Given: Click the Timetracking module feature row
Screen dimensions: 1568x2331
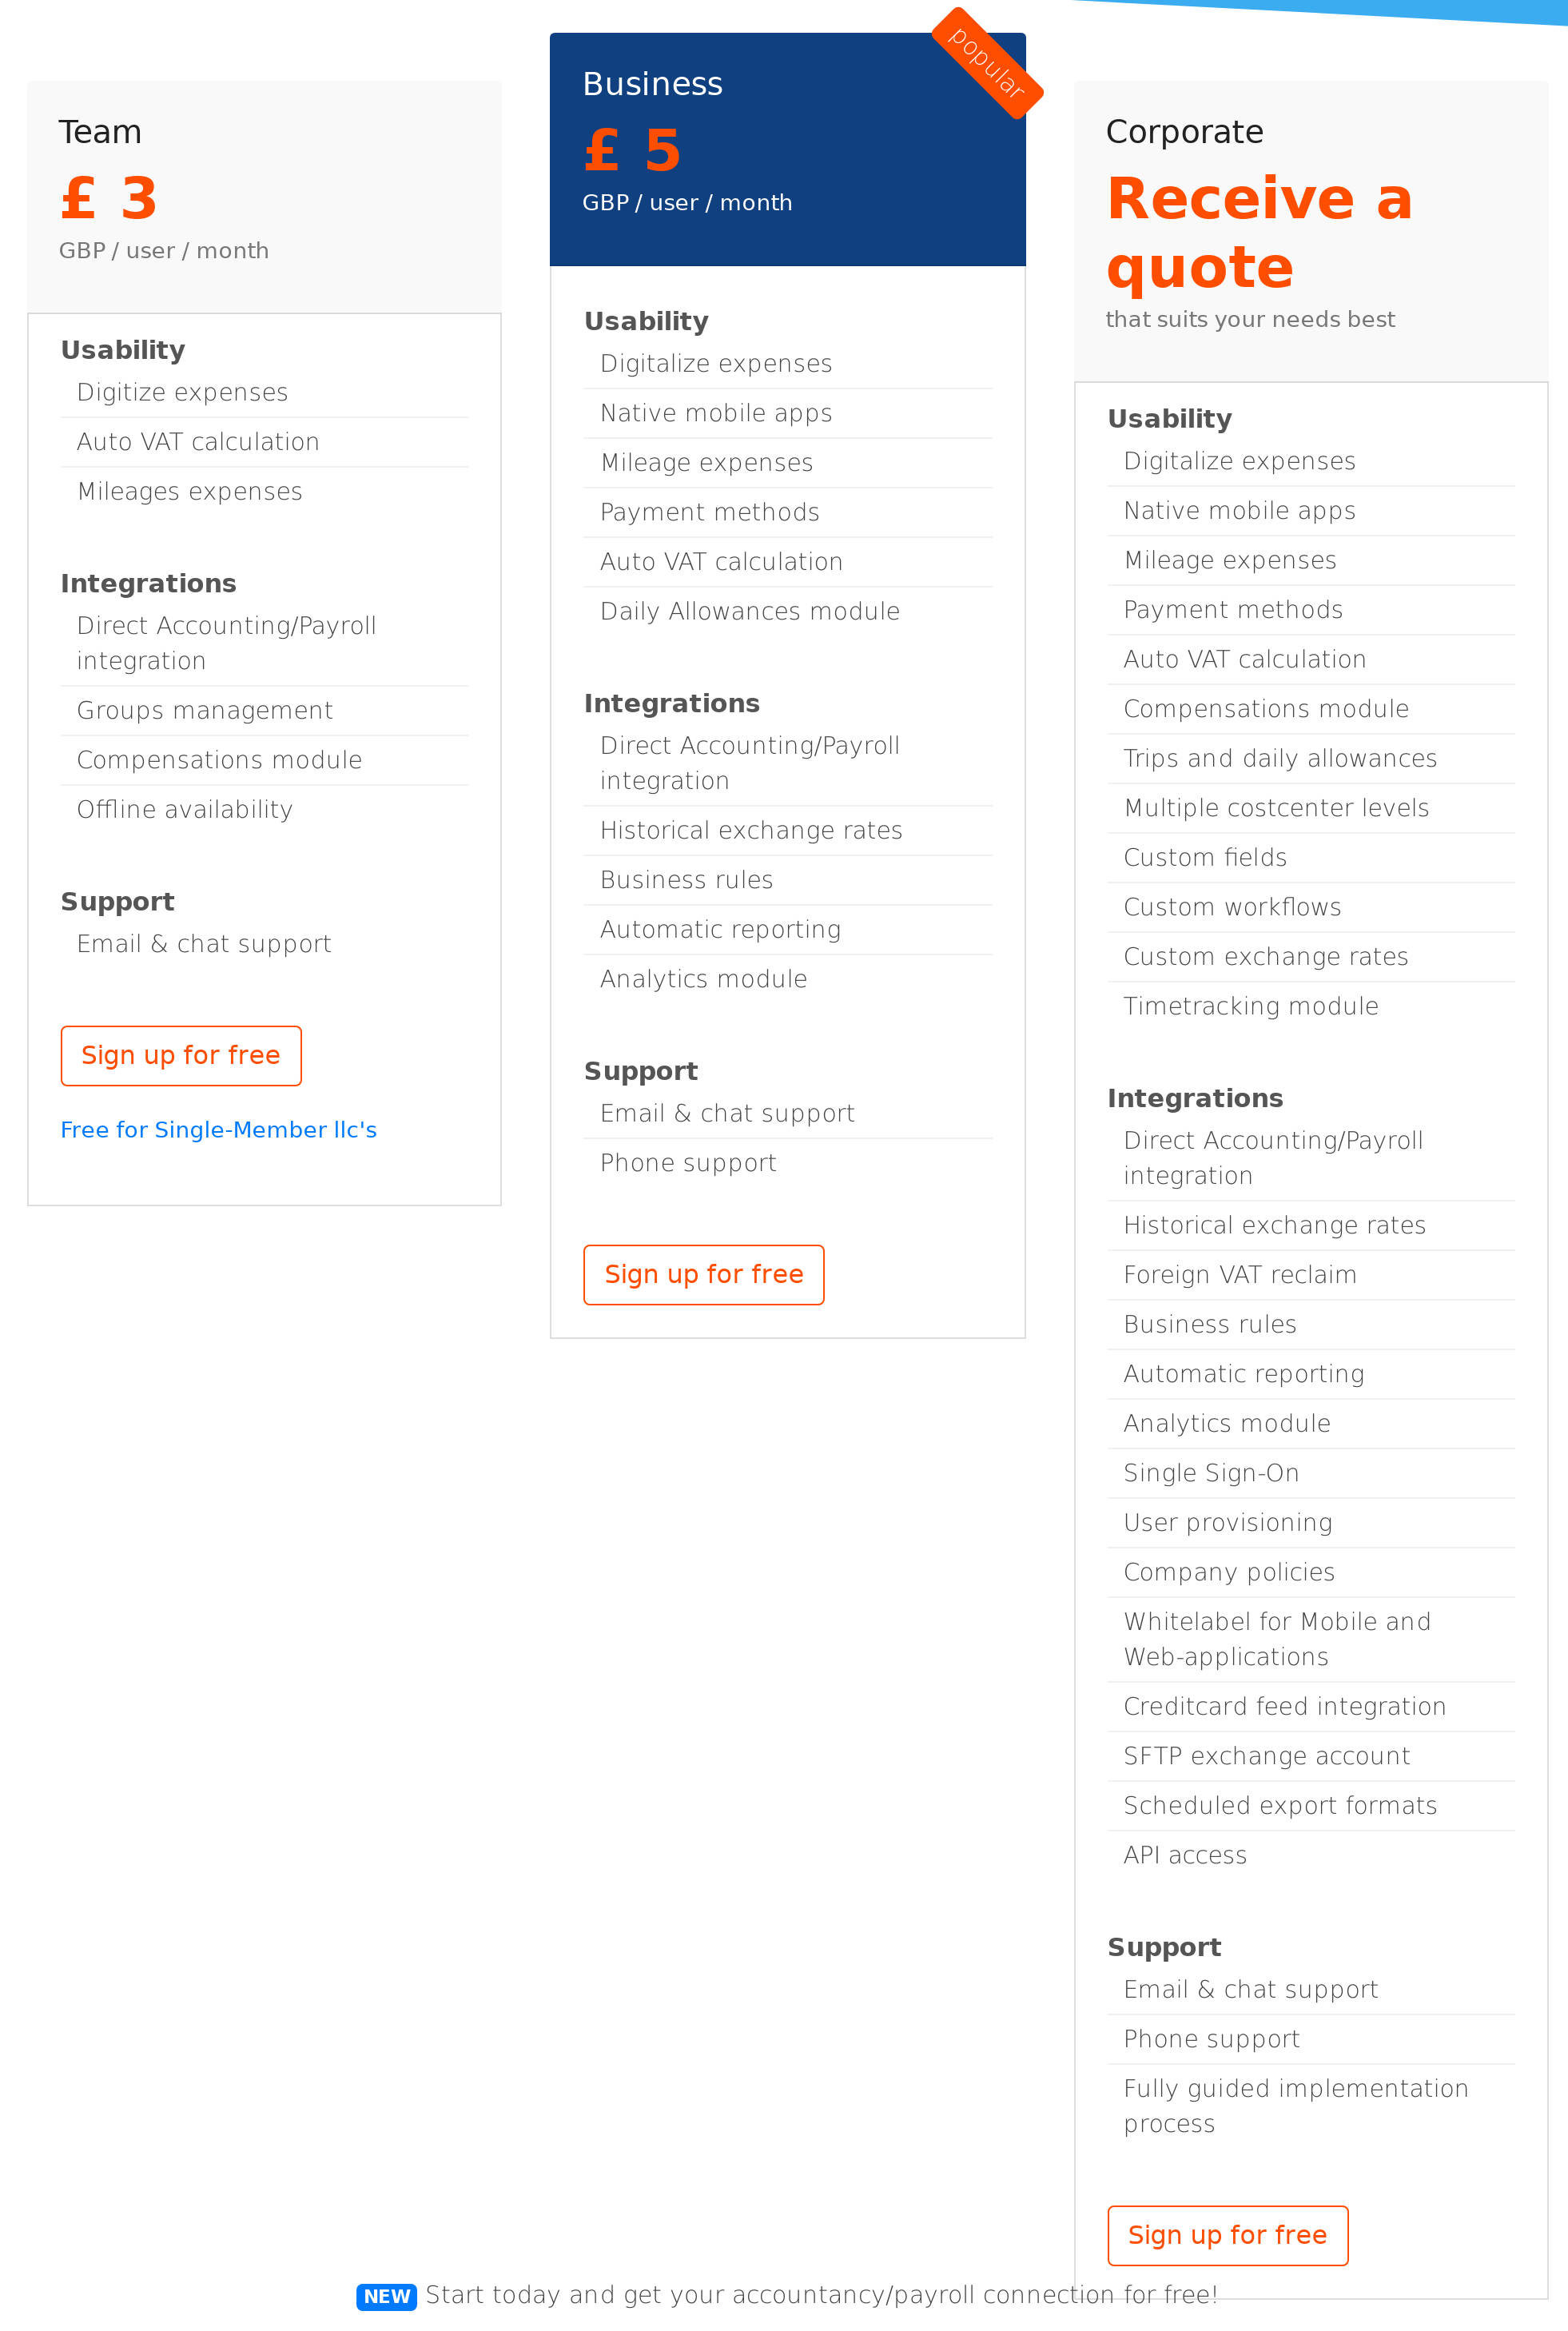Looking at the screenshot, I should [1251, 1006].
